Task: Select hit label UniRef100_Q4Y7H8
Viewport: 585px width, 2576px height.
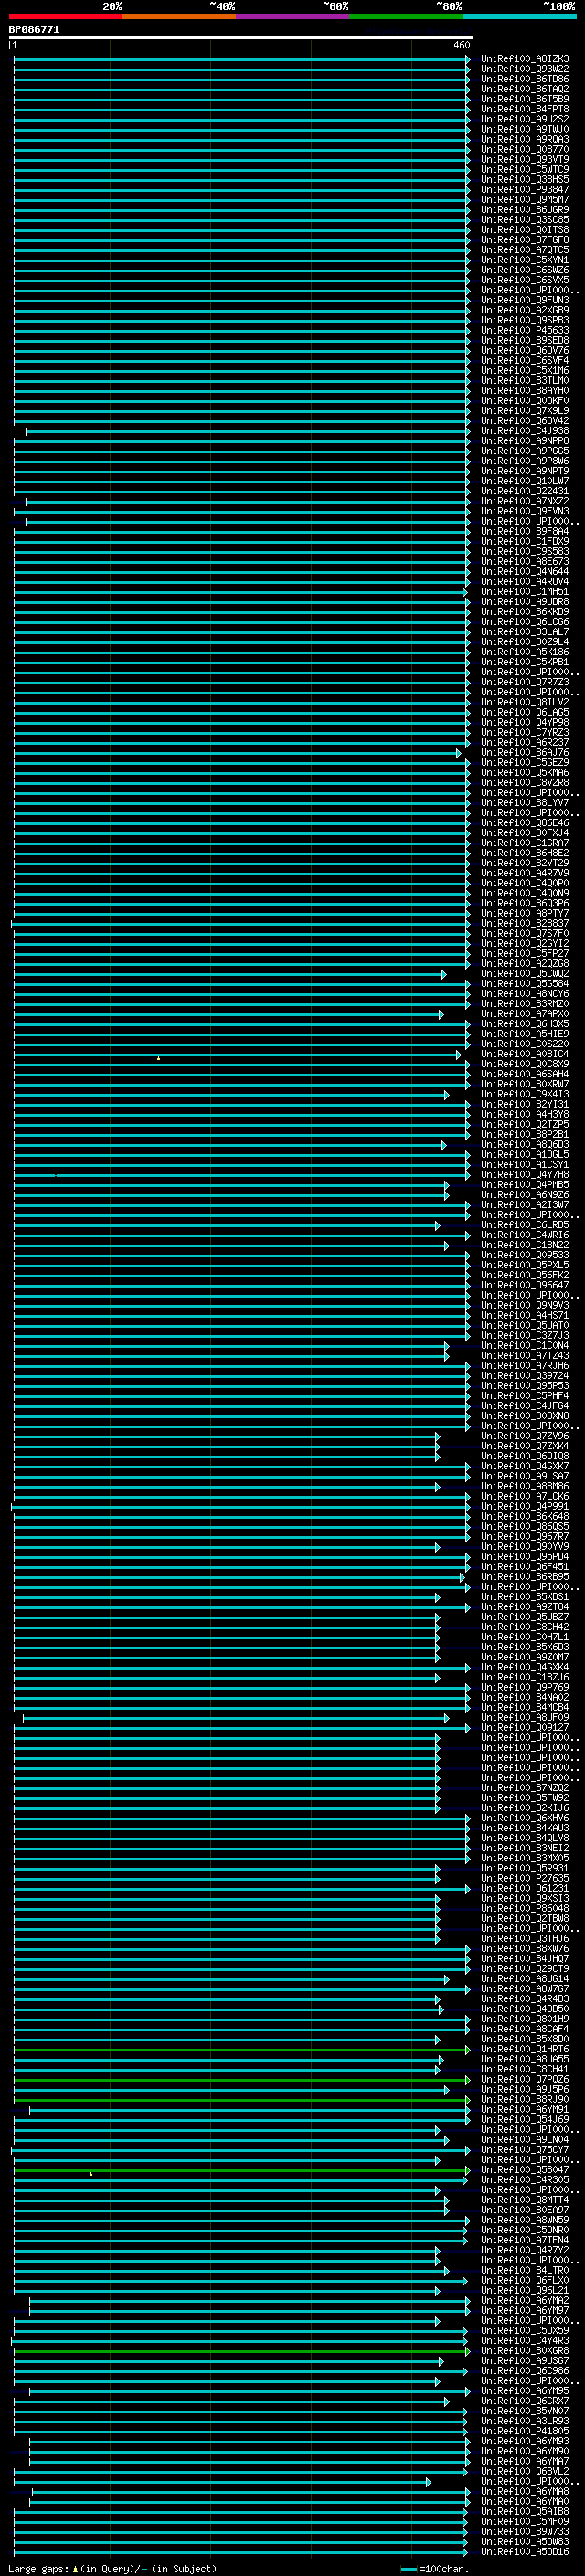Action: [x=524, y=1174]
